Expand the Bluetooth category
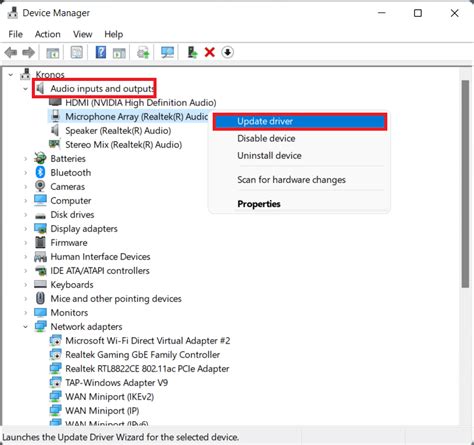The width and height of the screenshot is (474, 445). [25, 173]
